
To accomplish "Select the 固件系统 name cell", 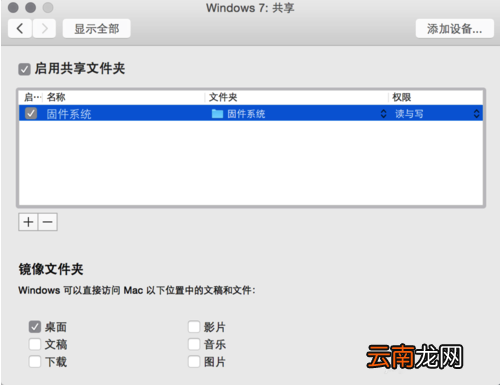I will [x=69, y=114].
